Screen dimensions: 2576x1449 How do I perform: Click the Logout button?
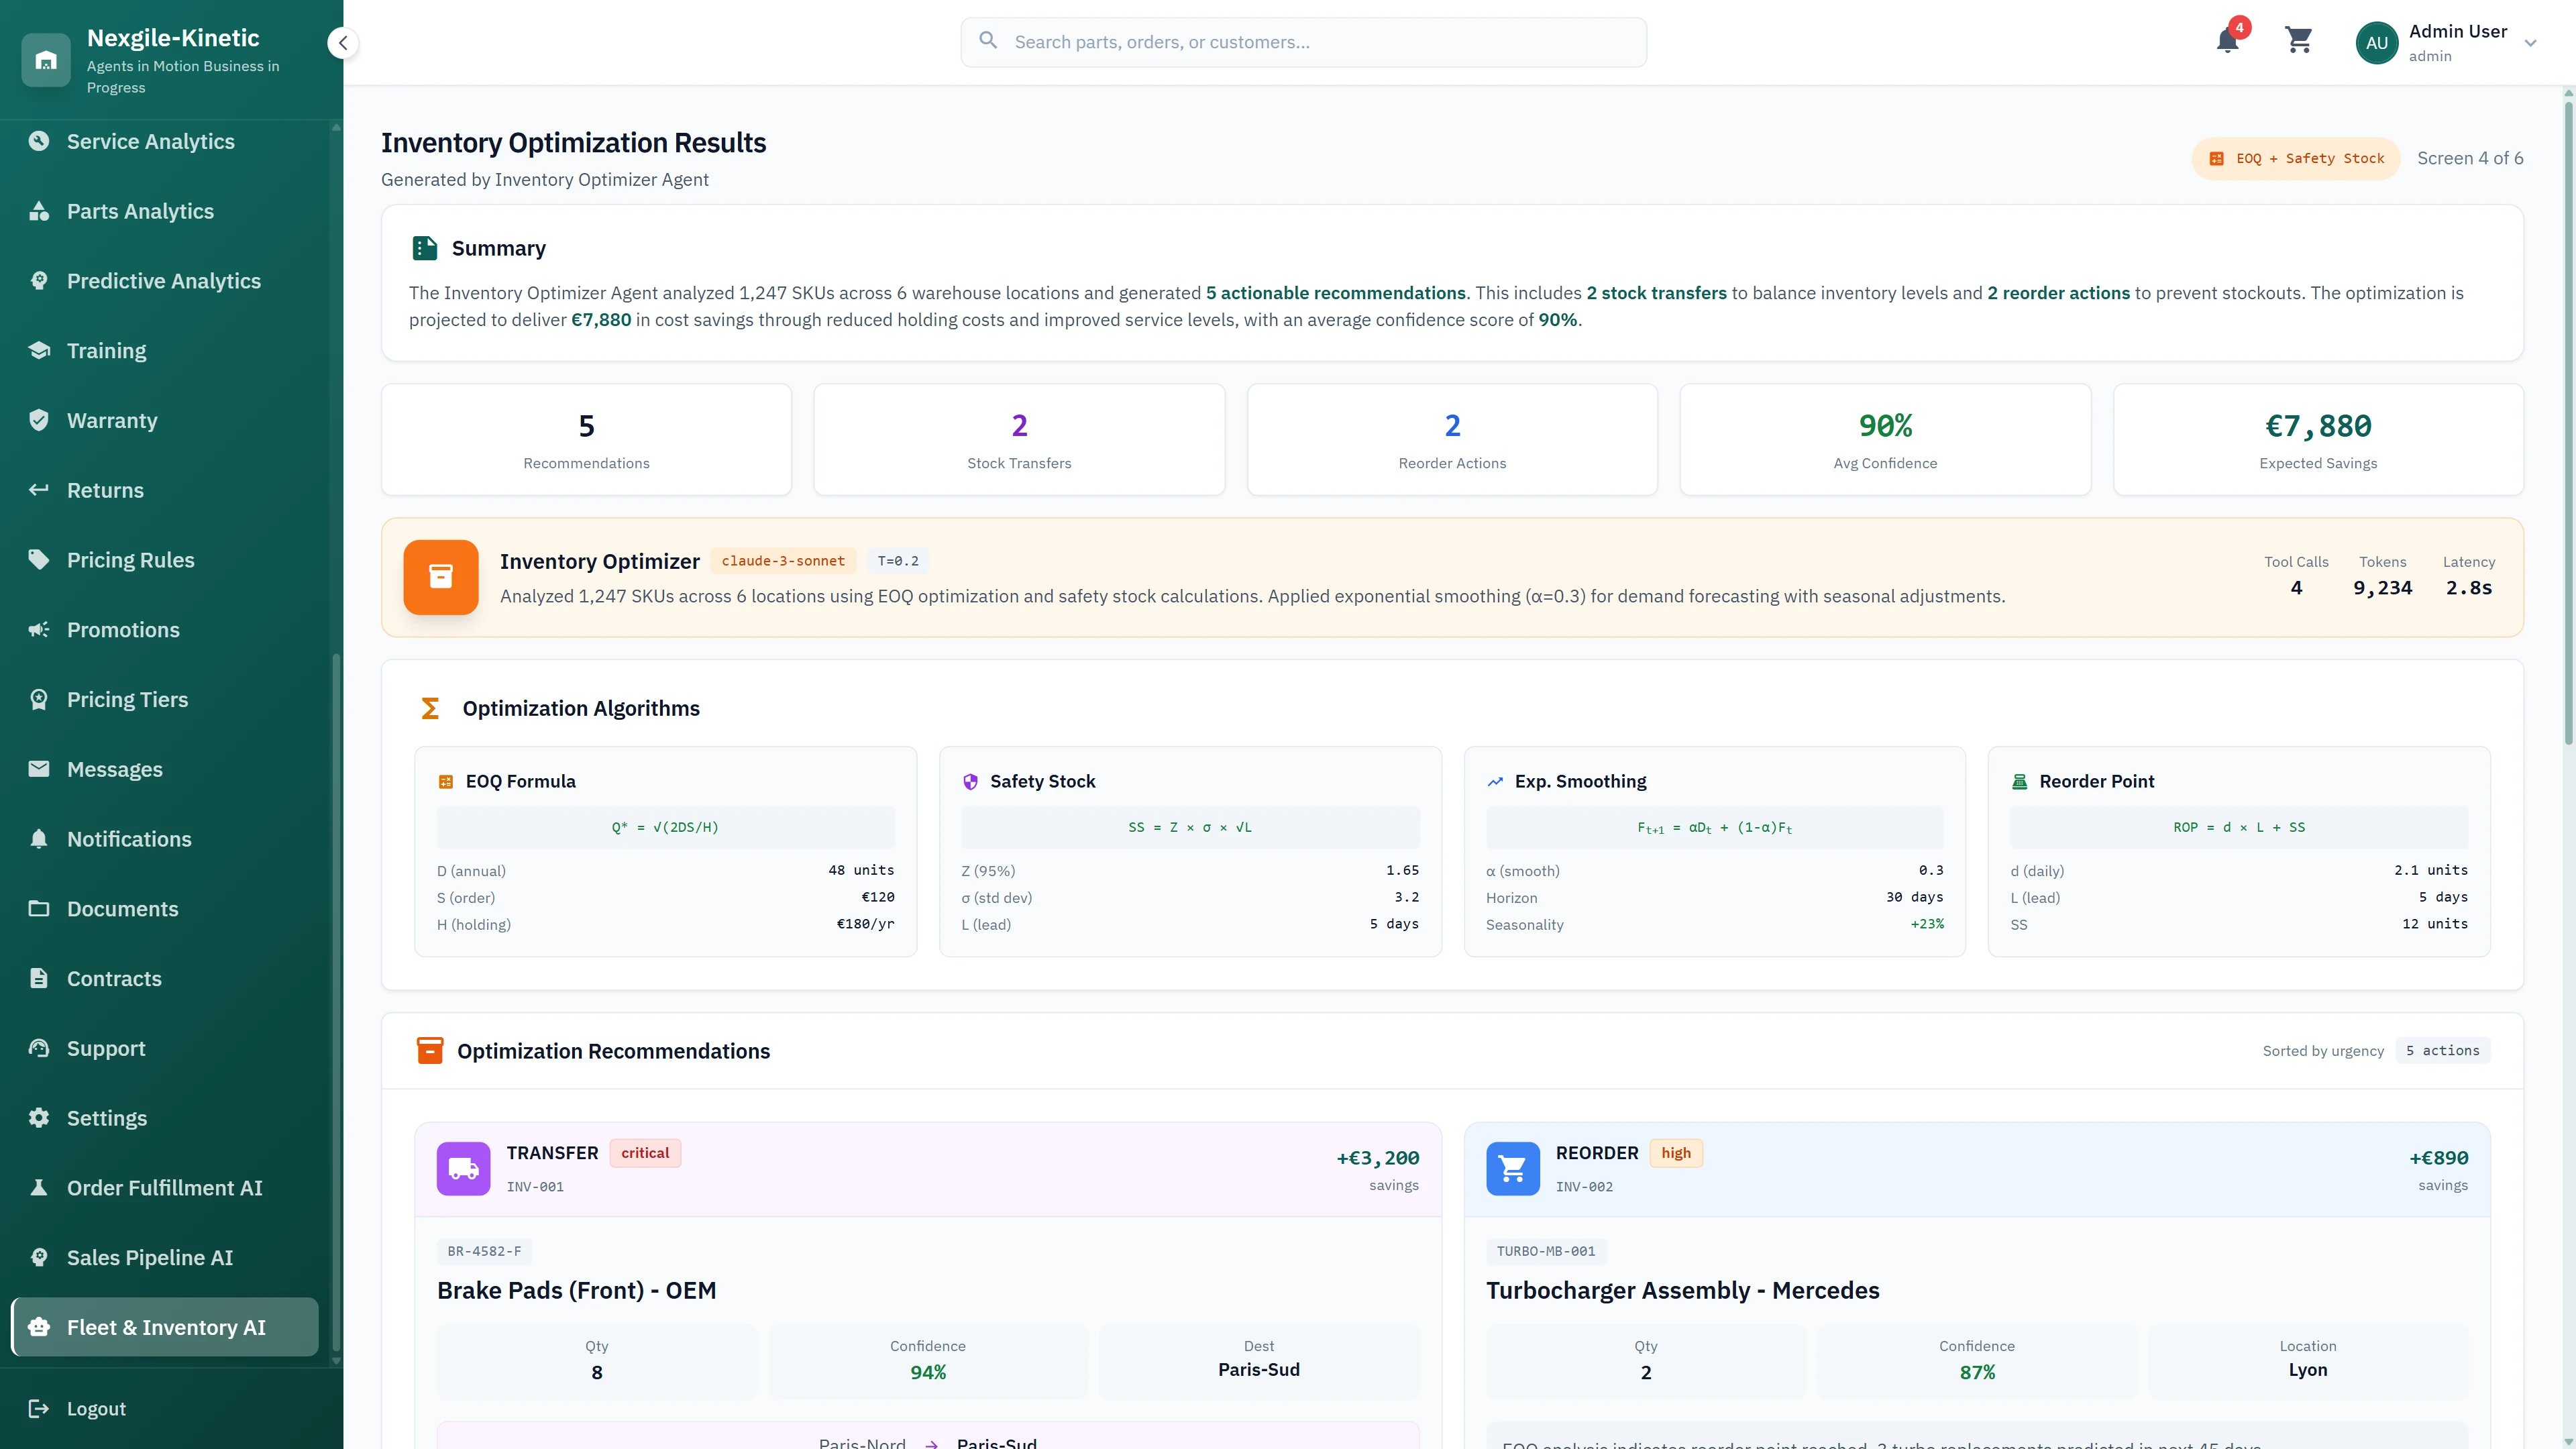[x=96, y=1408]
